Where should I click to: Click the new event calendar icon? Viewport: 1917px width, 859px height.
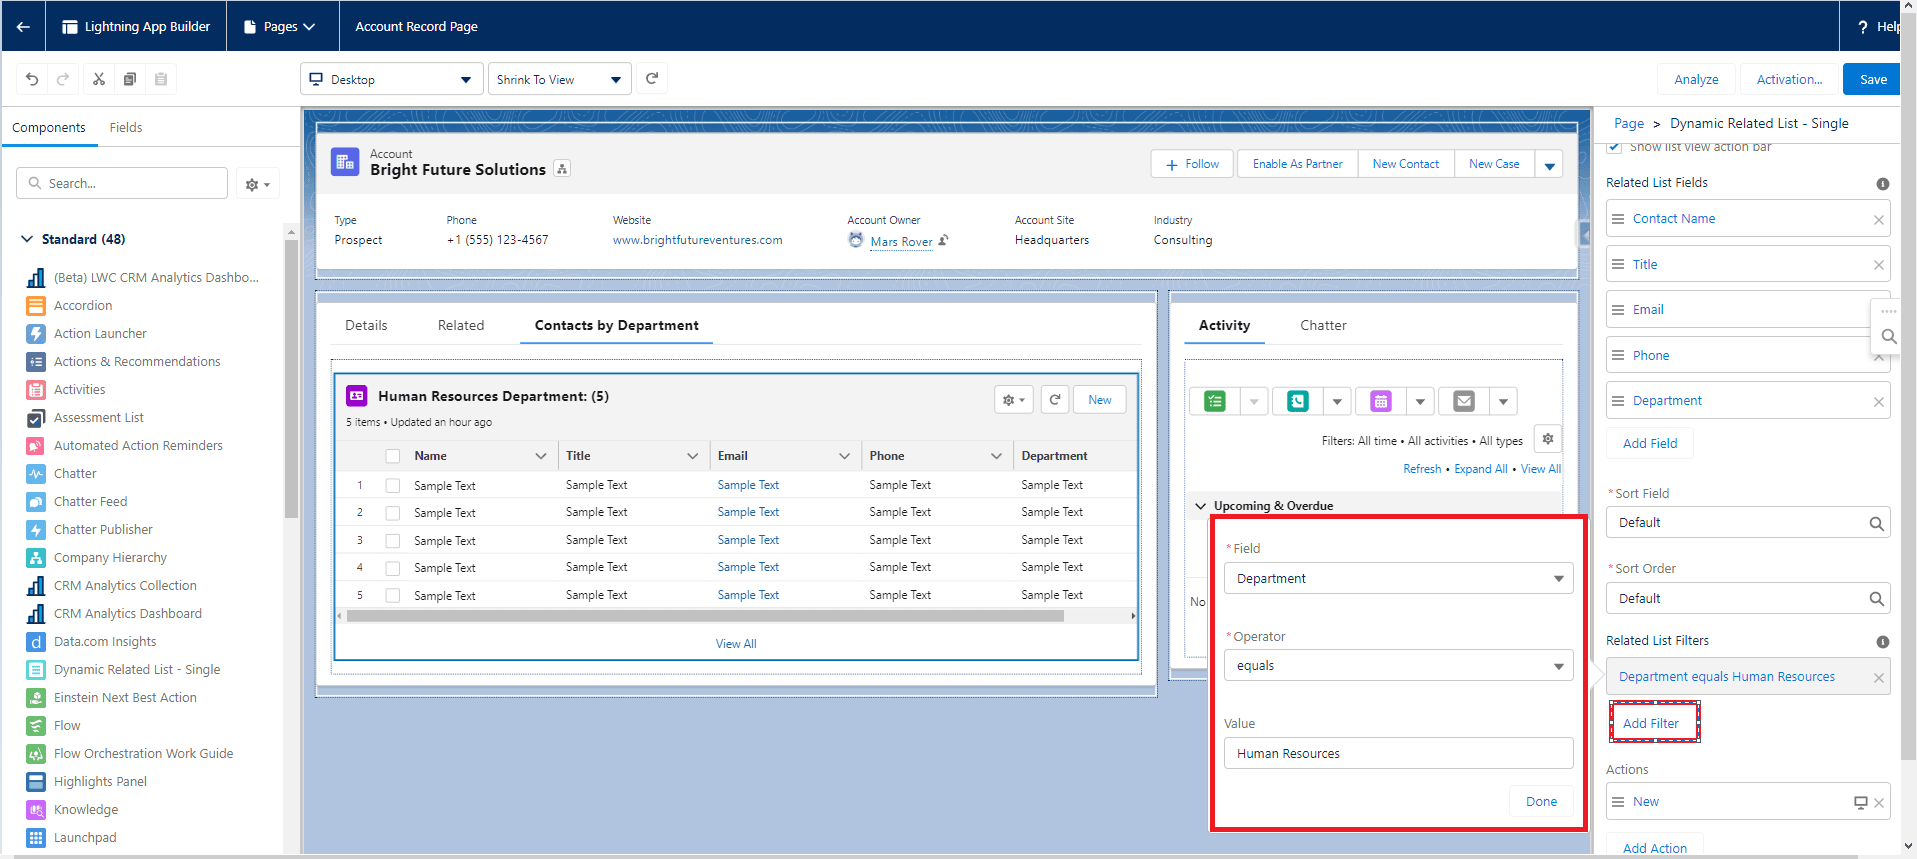[1381, 401]
